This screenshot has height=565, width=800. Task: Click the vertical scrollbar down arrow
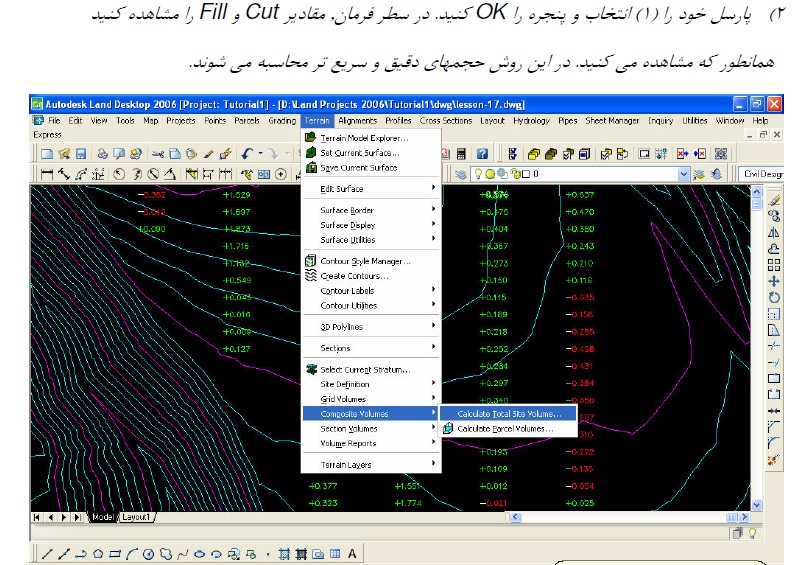point(757,505)
